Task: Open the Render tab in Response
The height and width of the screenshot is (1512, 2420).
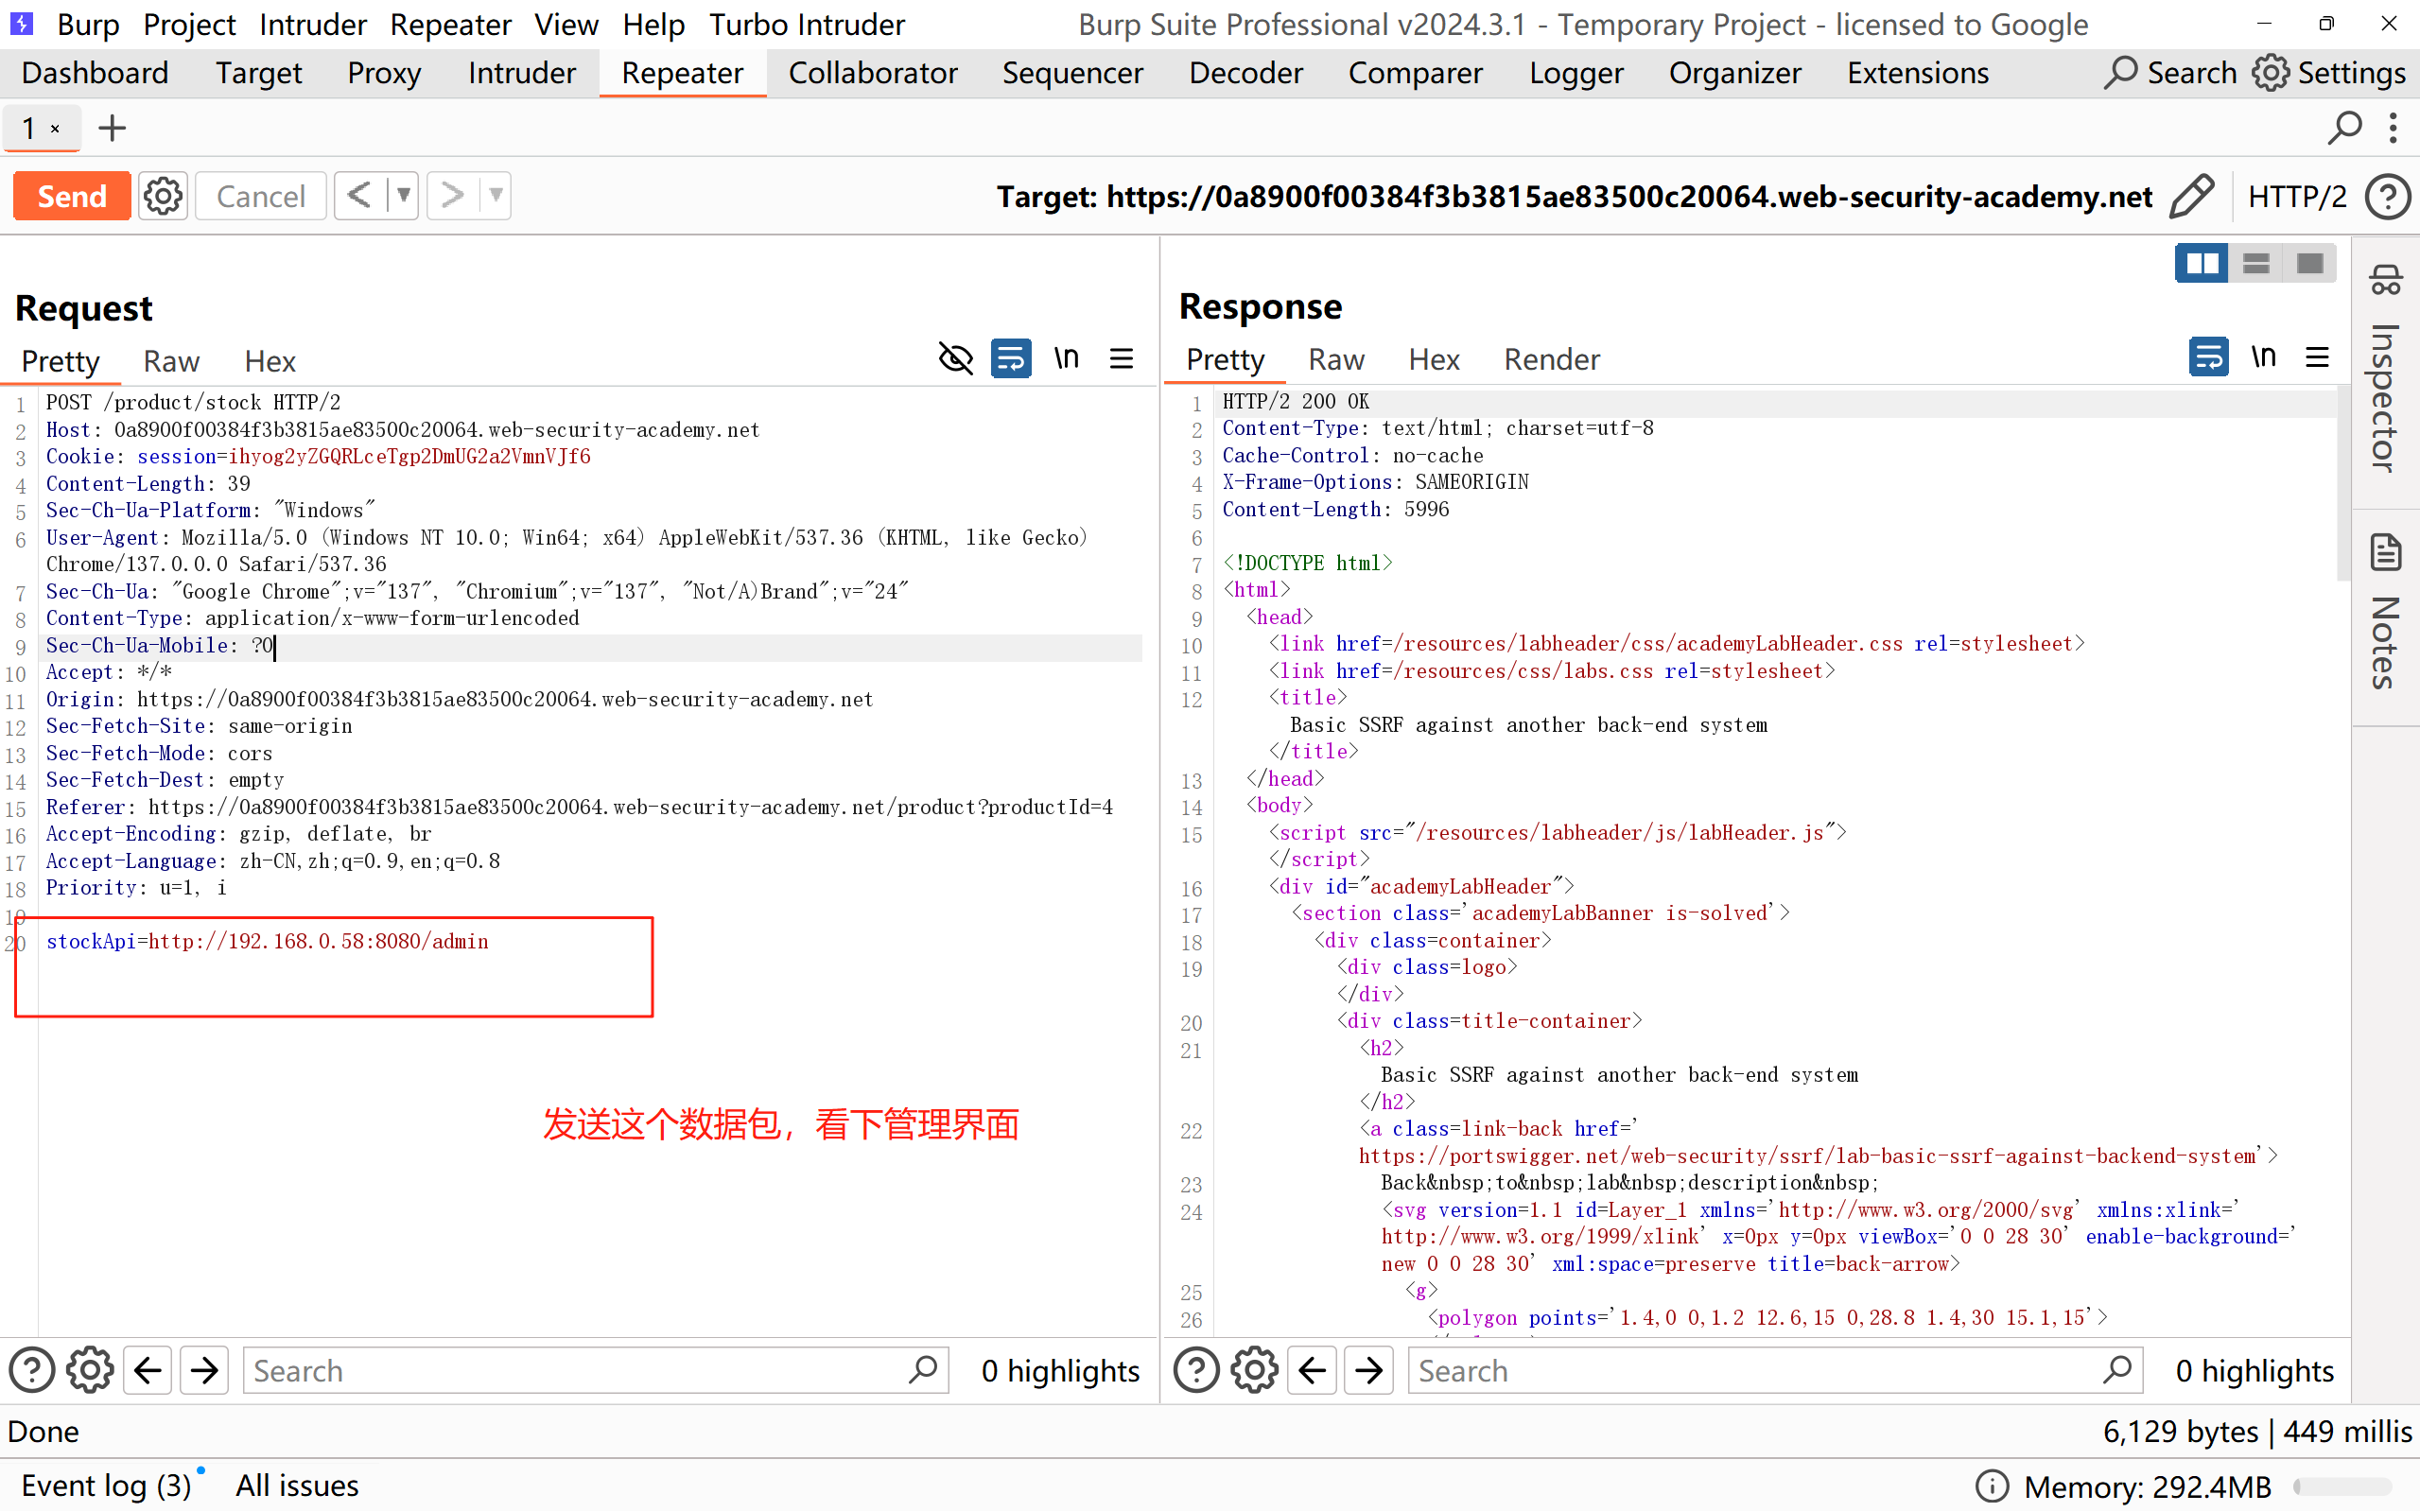Action: click(1551, 359)
